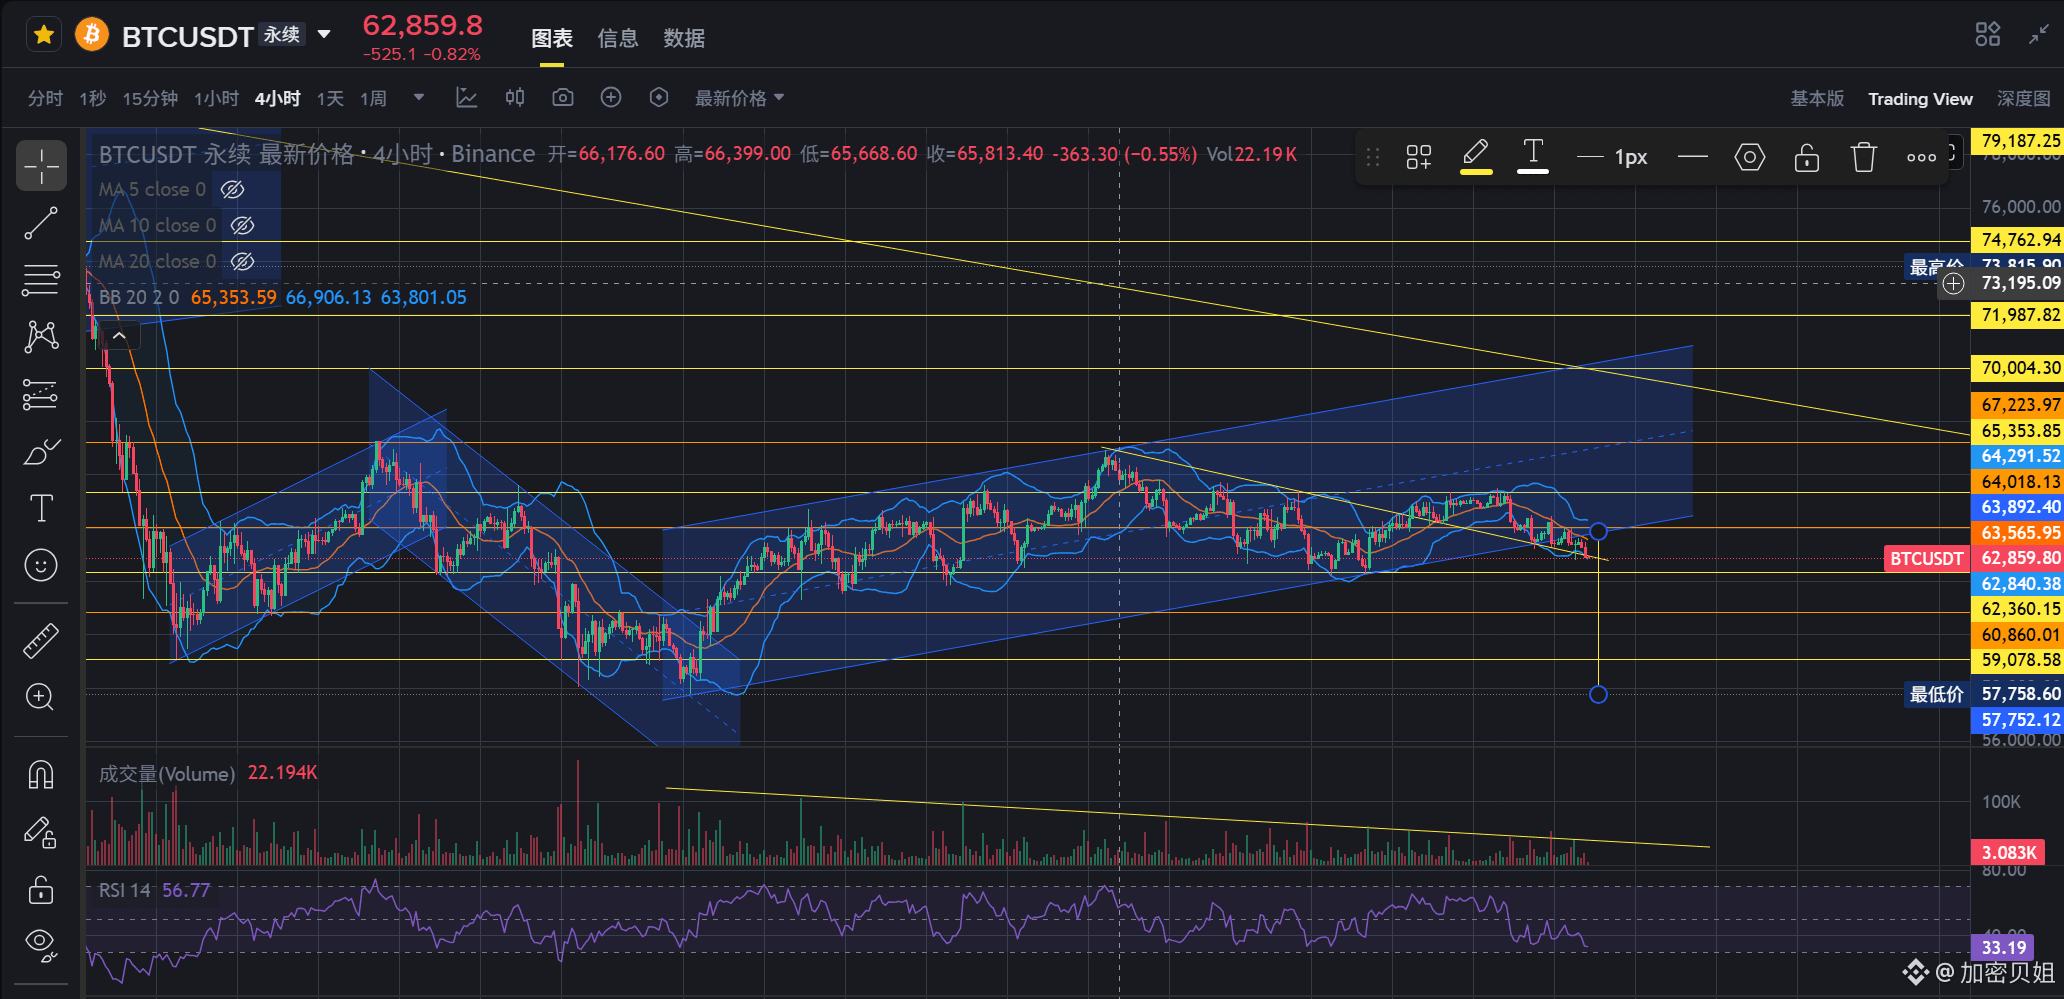Viewport: 2064px width, 999px height.
Task: Switch to the 信息 tab
Action: 618,38
